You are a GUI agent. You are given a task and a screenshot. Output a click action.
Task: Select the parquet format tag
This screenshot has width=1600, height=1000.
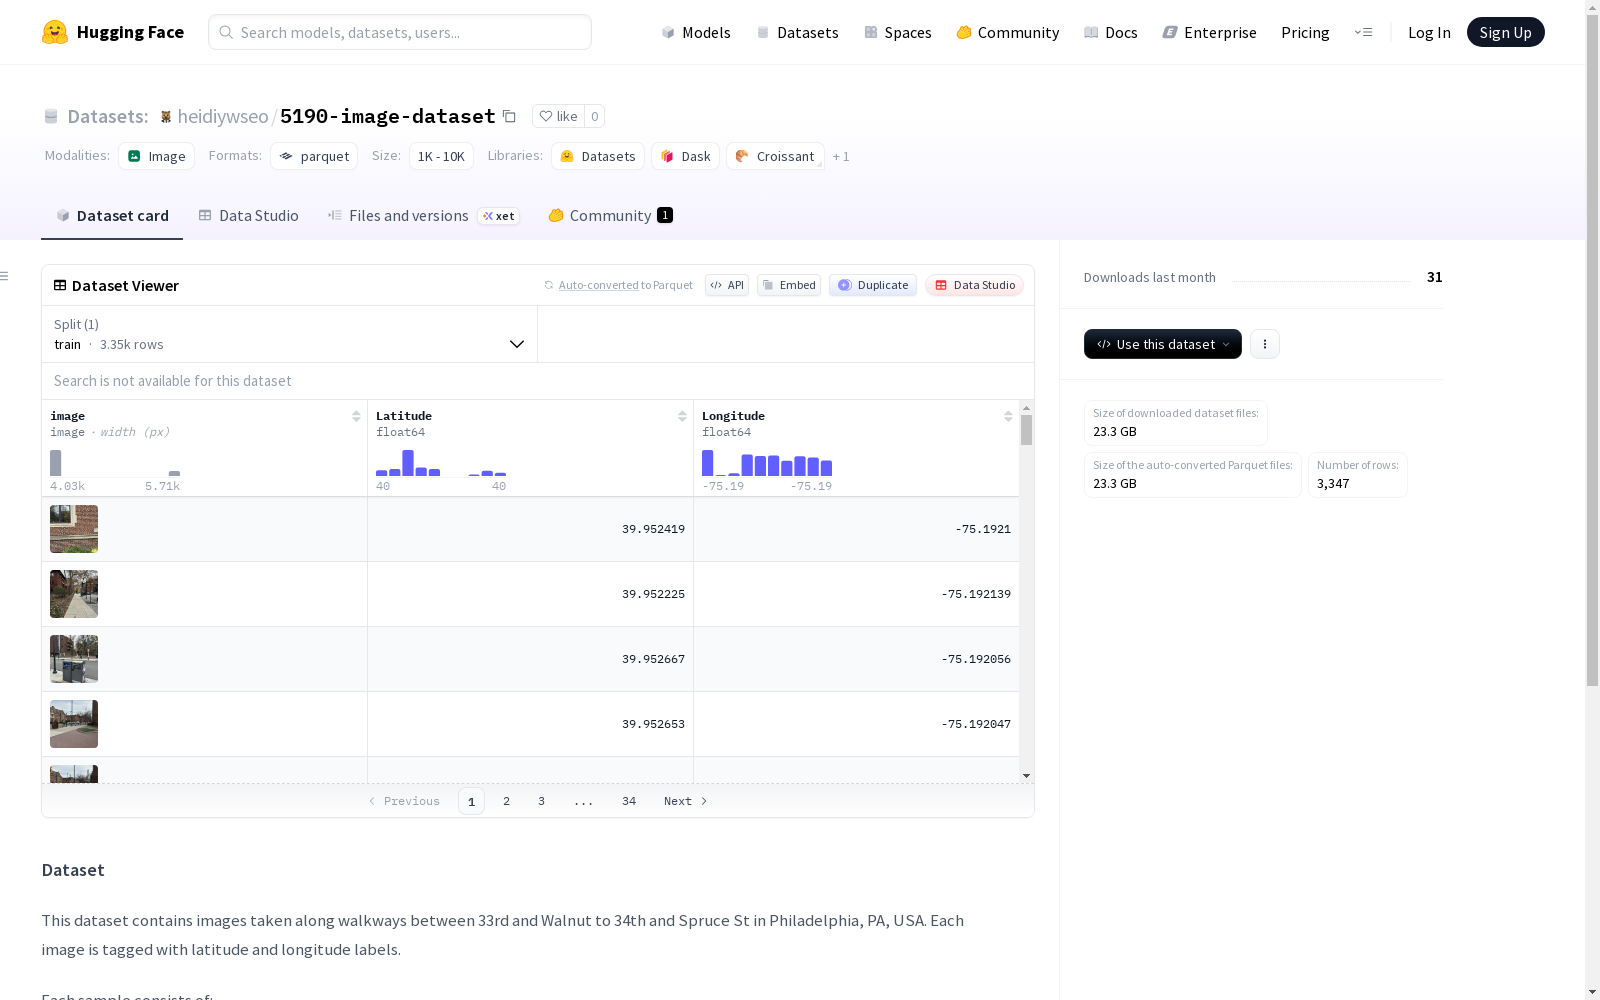314,156
